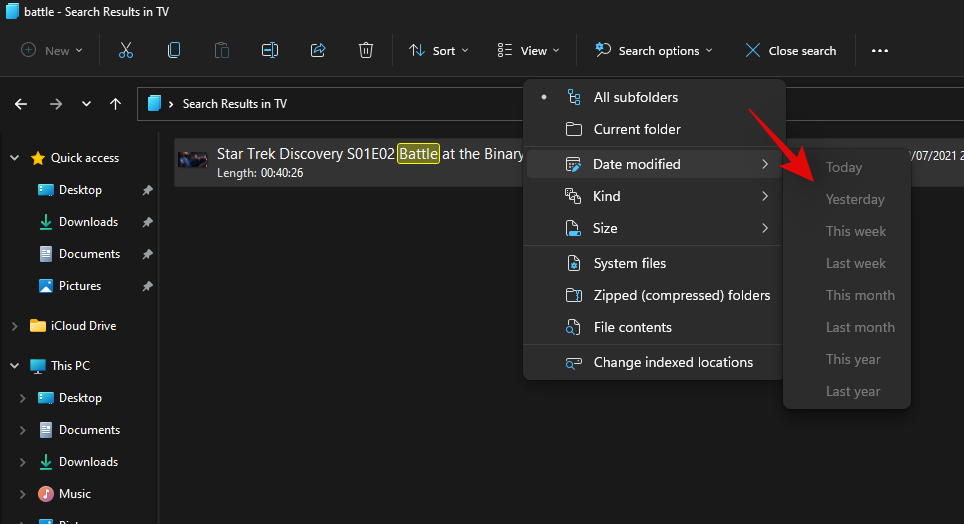The height and width of the screenshot is (524, 964).
Task: Click Change indexed locations
Action: pos(672,362)
